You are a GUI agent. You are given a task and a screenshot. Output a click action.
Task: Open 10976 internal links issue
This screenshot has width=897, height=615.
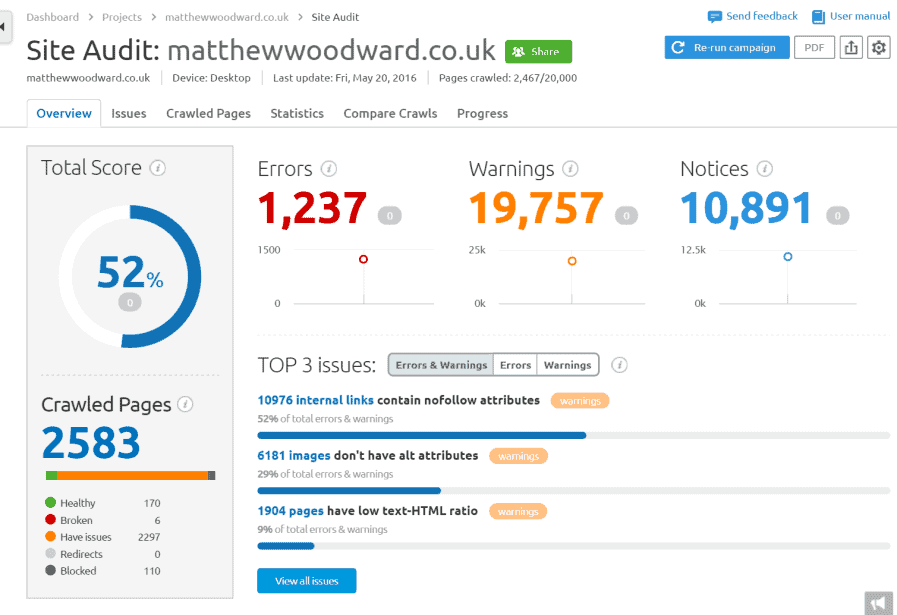[x=316, y=400]
